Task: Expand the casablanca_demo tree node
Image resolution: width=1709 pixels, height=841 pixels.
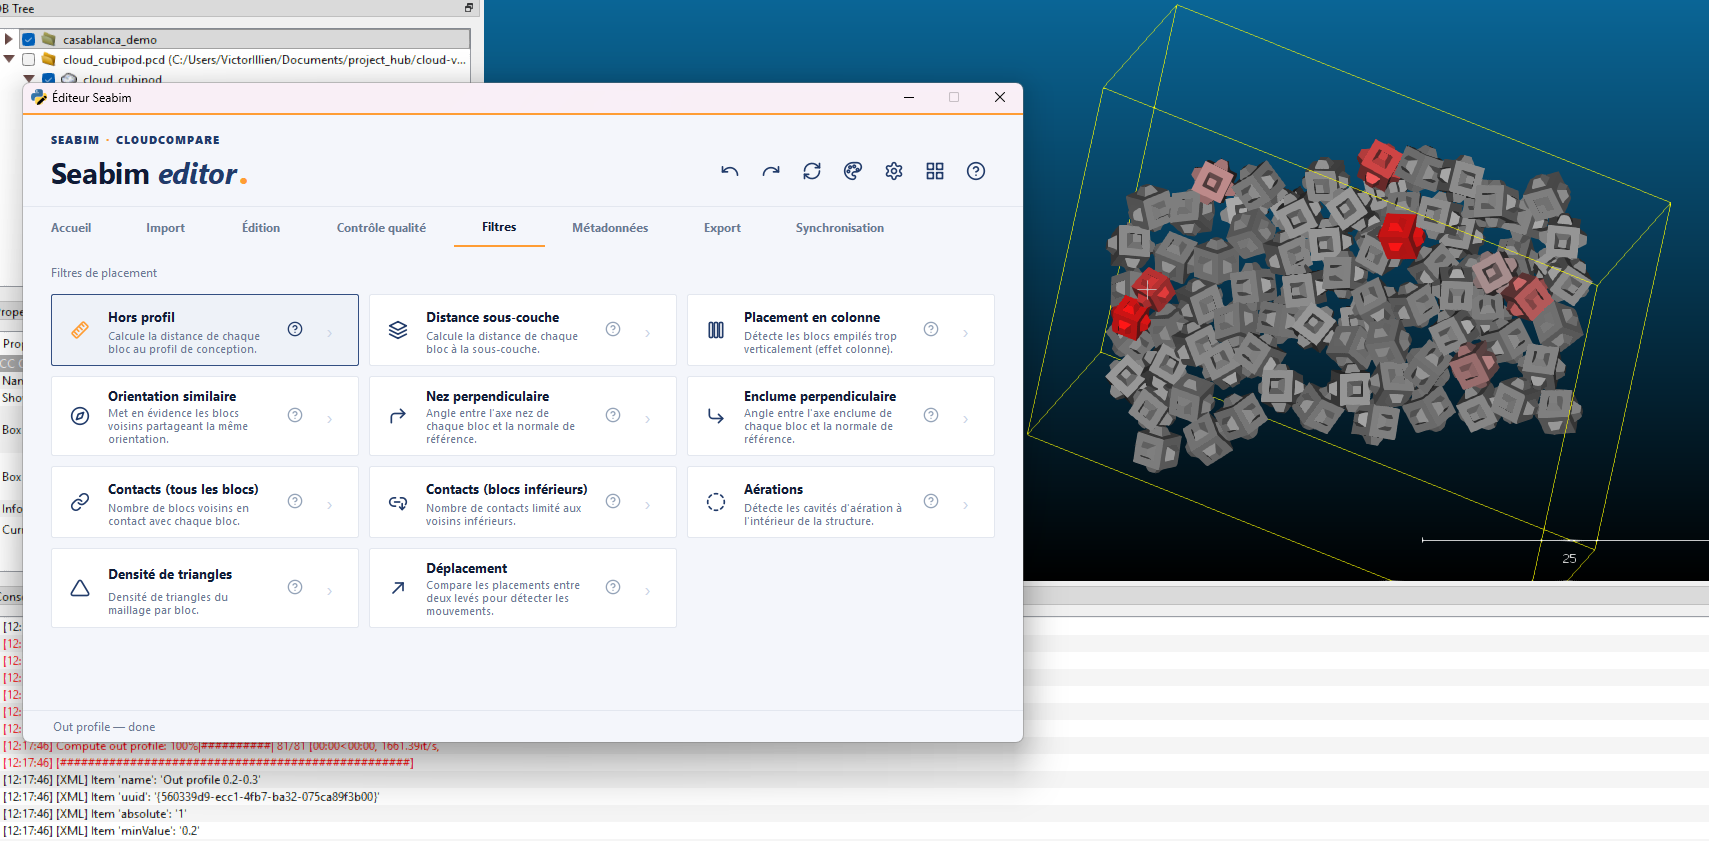Action: [x=9, y=40]
